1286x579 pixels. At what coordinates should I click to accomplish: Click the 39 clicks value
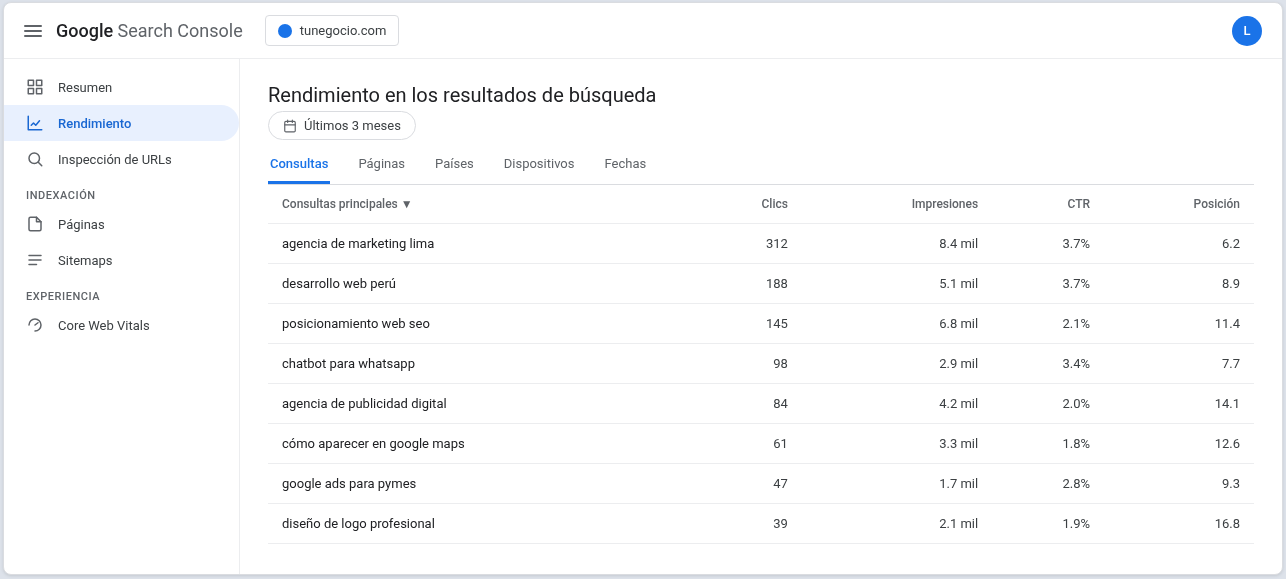tap(780, 524)
